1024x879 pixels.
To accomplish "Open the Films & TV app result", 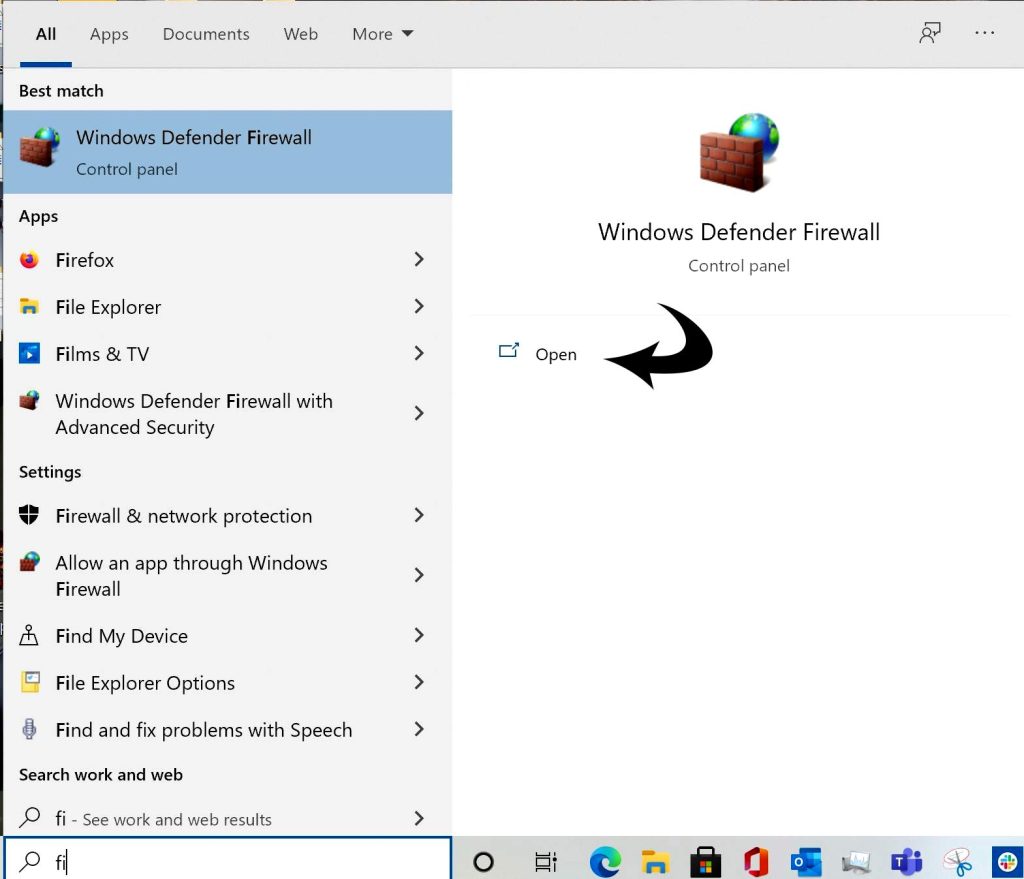I will tap(227, 353).
